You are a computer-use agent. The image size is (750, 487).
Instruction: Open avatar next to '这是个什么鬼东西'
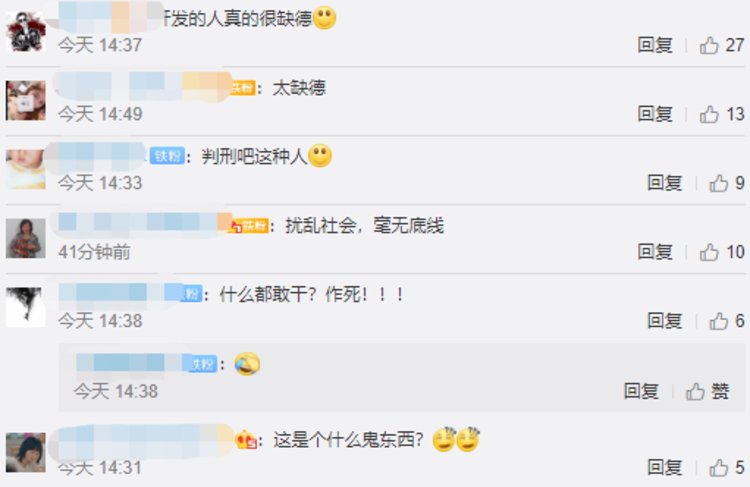pyautogui.click(x=26, y=452)
